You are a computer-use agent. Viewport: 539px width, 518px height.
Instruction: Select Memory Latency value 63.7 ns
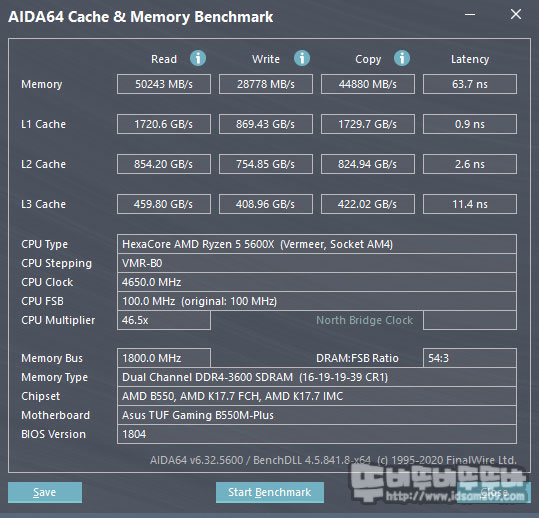[470, 84]
